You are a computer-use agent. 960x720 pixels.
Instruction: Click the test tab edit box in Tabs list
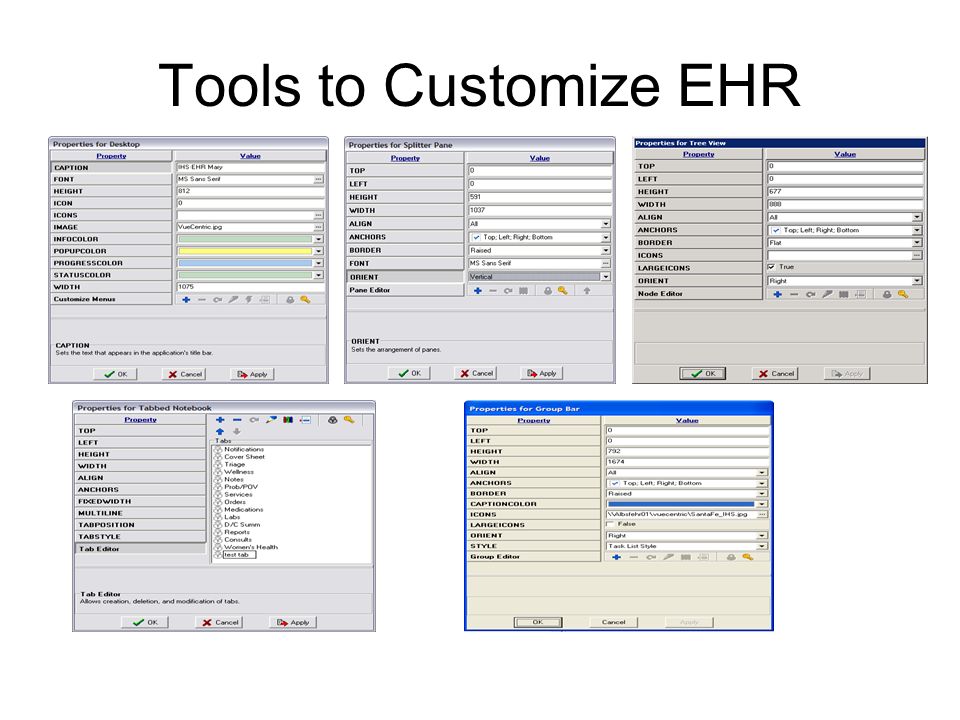pos(239,555)
